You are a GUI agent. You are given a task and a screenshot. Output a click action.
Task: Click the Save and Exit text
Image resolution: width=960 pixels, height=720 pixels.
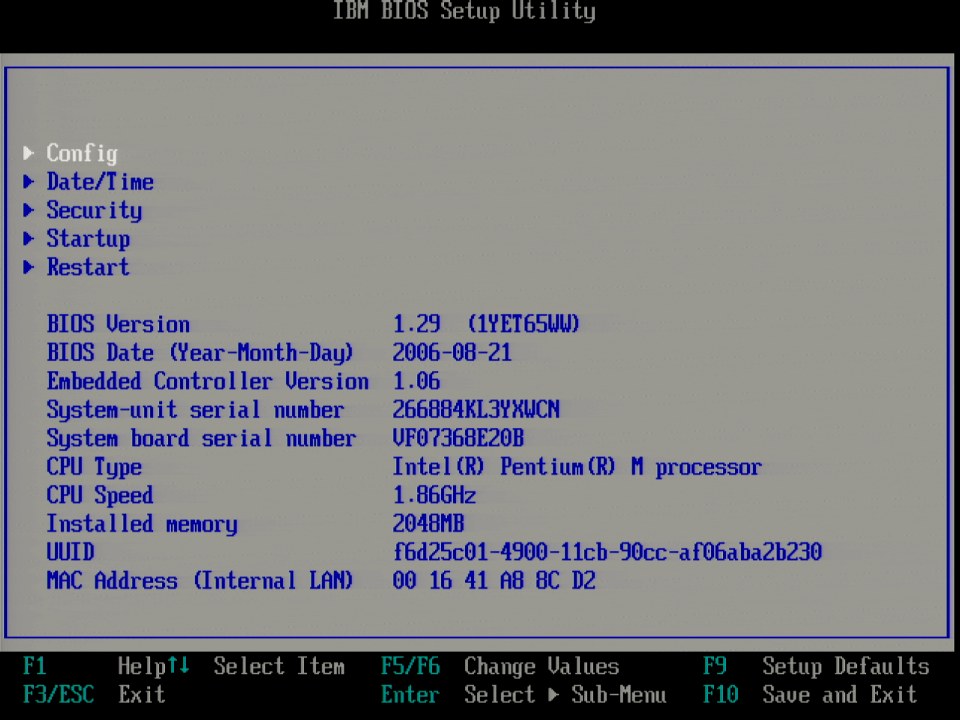click(x=839, y=695)
